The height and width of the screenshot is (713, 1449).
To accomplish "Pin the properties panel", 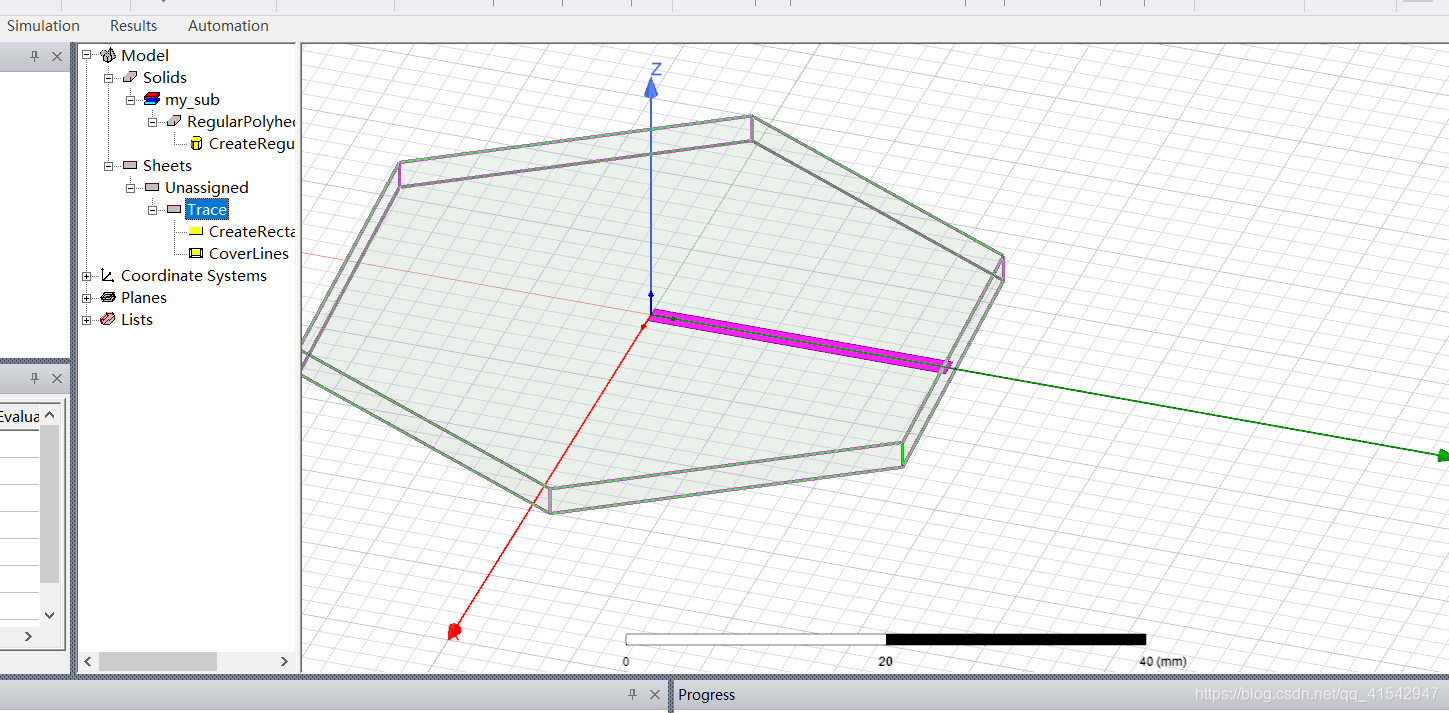I will [34, 378].
